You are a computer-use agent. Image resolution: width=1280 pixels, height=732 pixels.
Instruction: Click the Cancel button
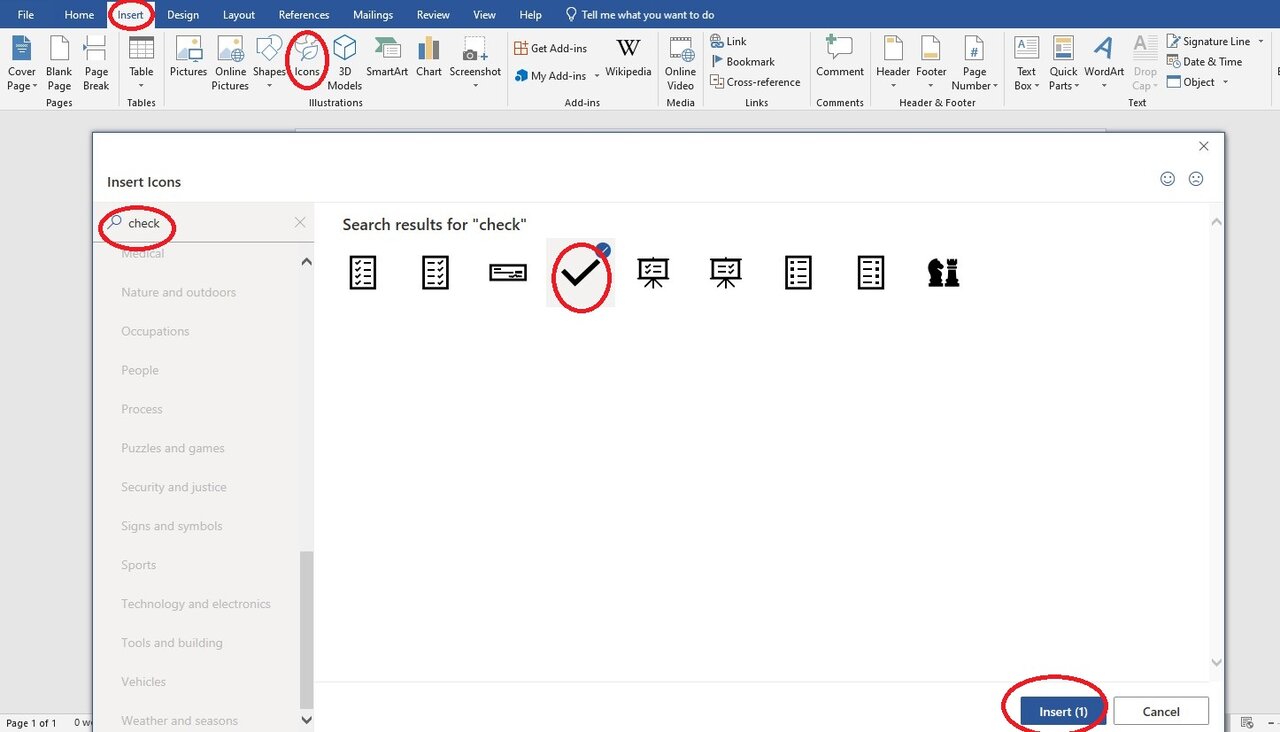[1160, 712]
